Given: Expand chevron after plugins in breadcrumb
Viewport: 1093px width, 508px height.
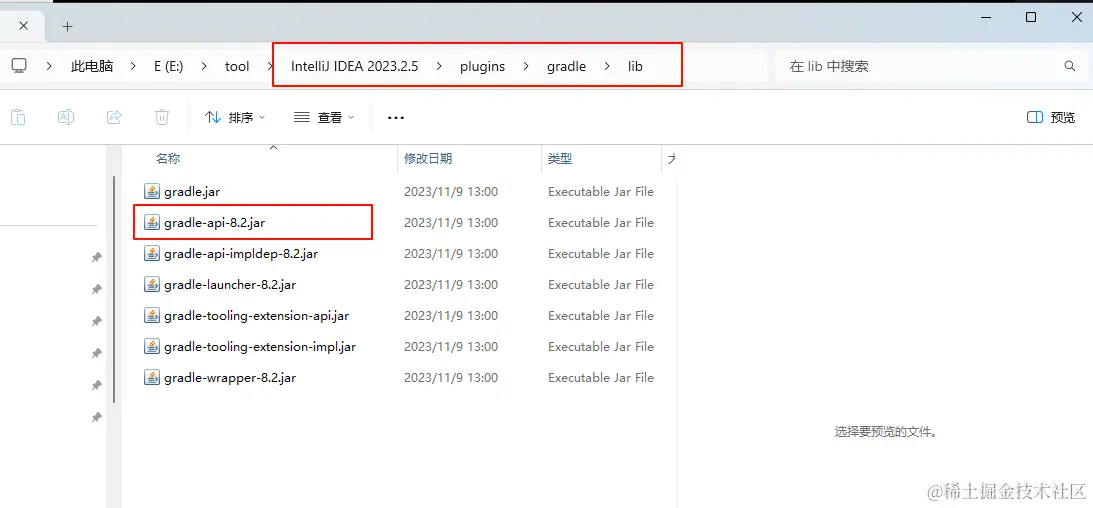Looking at the screenshot, I should point(526,66).
